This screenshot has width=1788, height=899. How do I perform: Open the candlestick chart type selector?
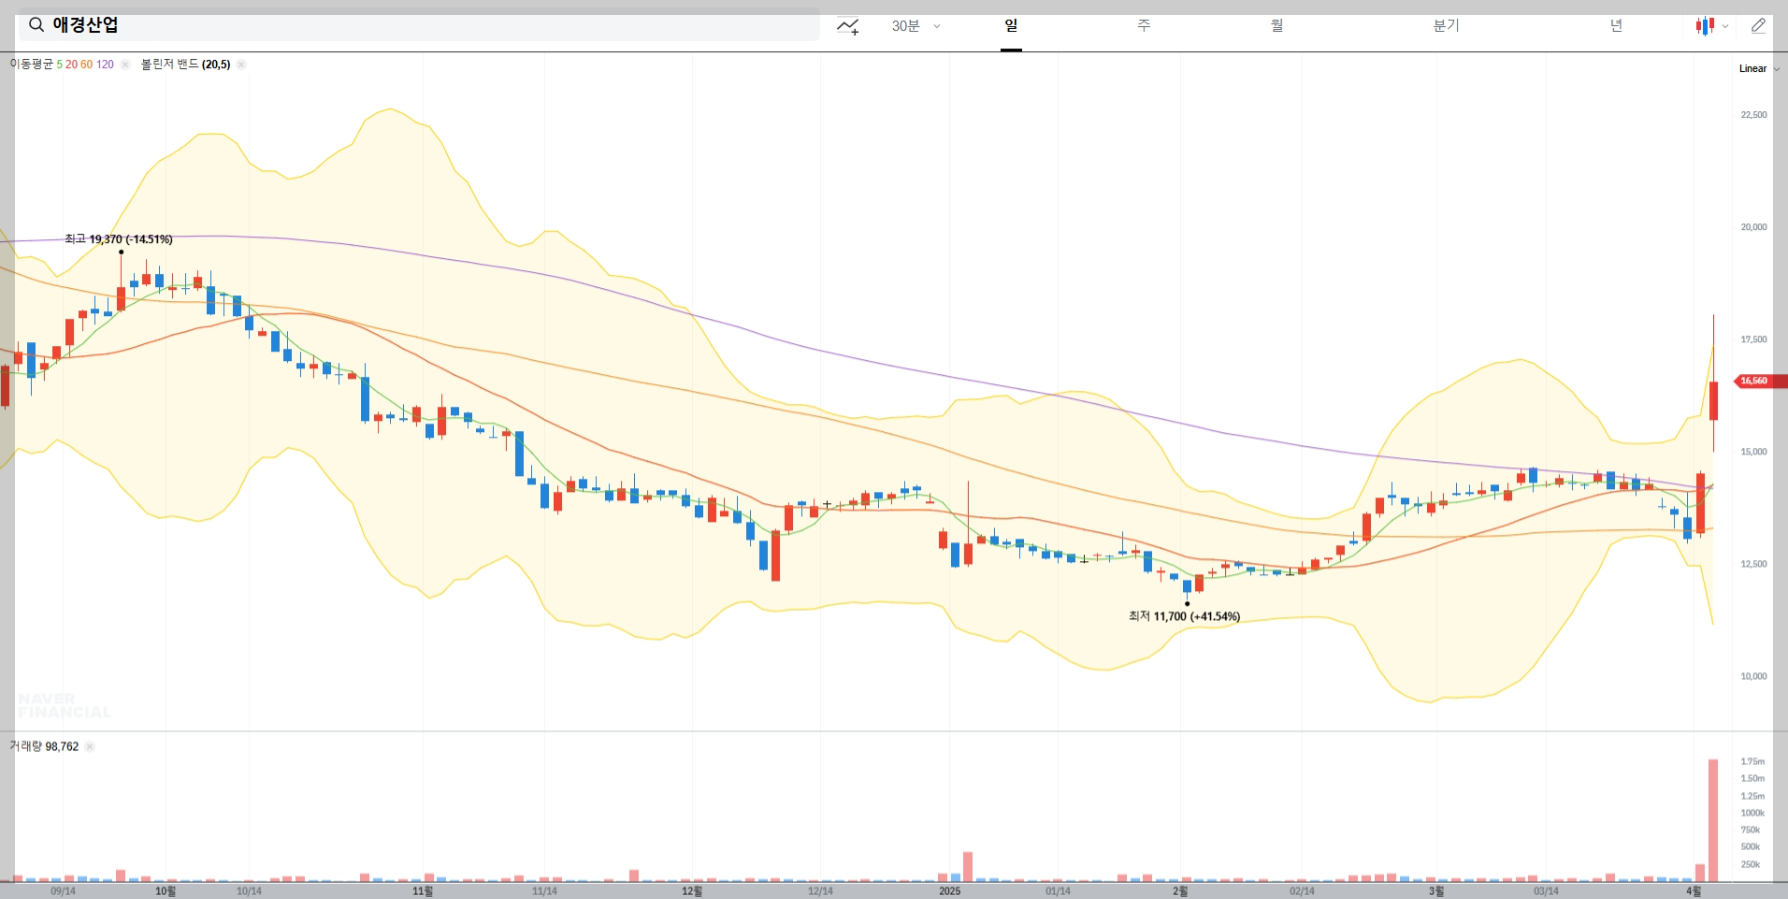point(1705,26)
